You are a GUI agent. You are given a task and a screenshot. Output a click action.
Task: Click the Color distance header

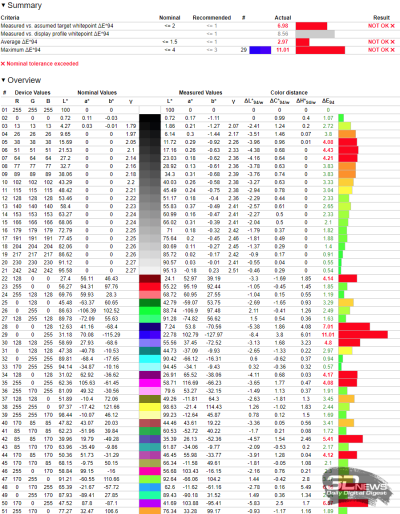click(289, 93)
